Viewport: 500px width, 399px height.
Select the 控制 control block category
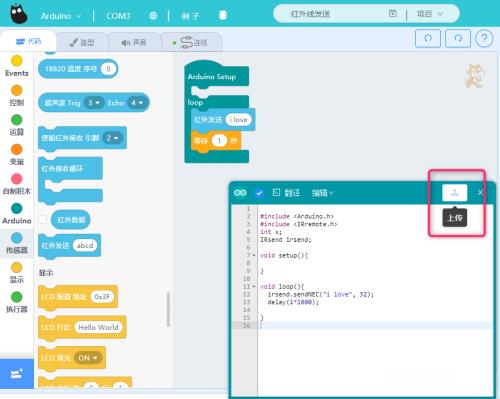click(x=17, y=95)
